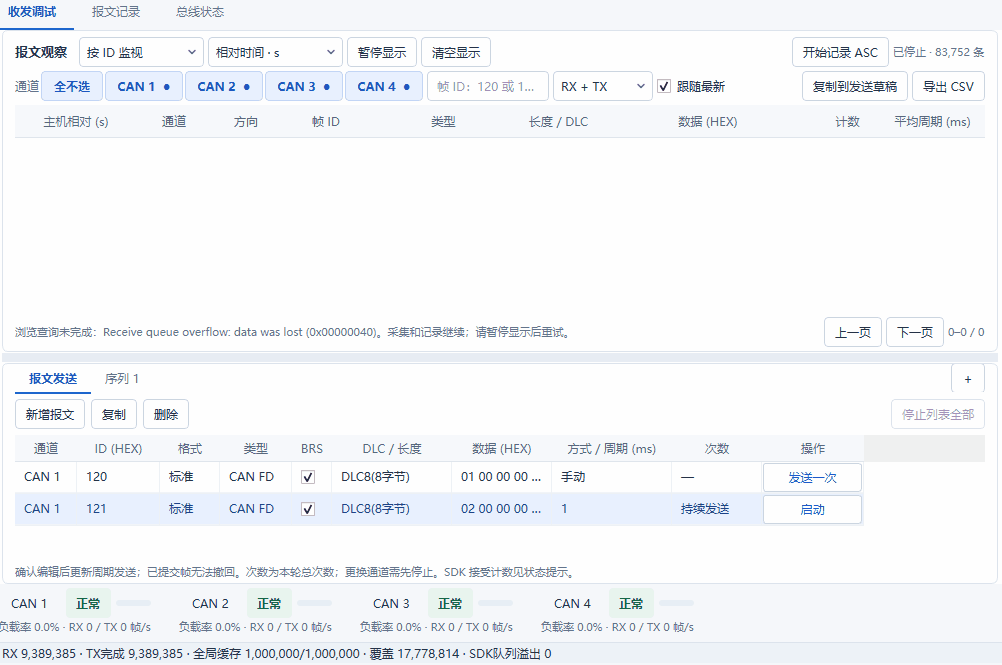Click the CAN 1 正常 status badge

88,604
